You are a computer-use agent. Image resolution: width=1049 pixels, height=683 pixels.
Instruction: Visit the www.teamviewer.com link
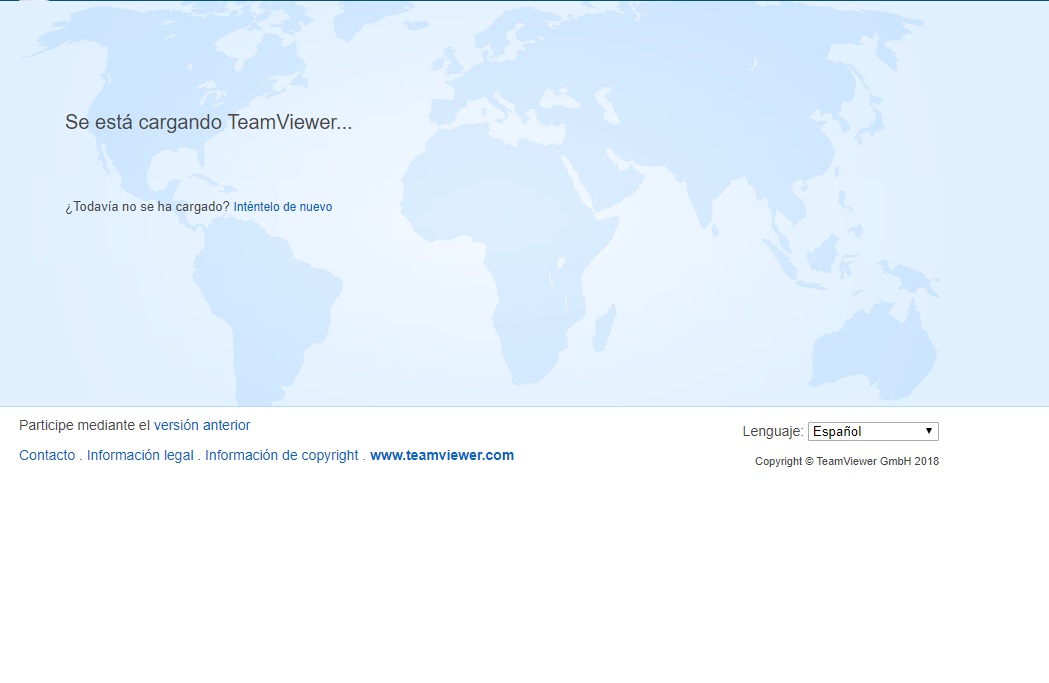click(442, 456)
